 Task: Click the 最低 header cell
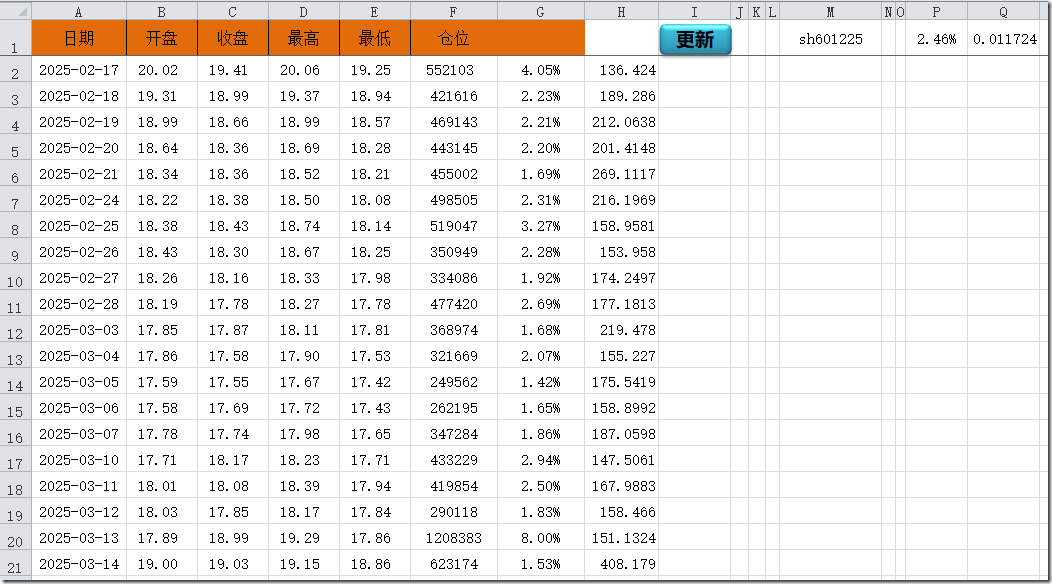[375, 38]
